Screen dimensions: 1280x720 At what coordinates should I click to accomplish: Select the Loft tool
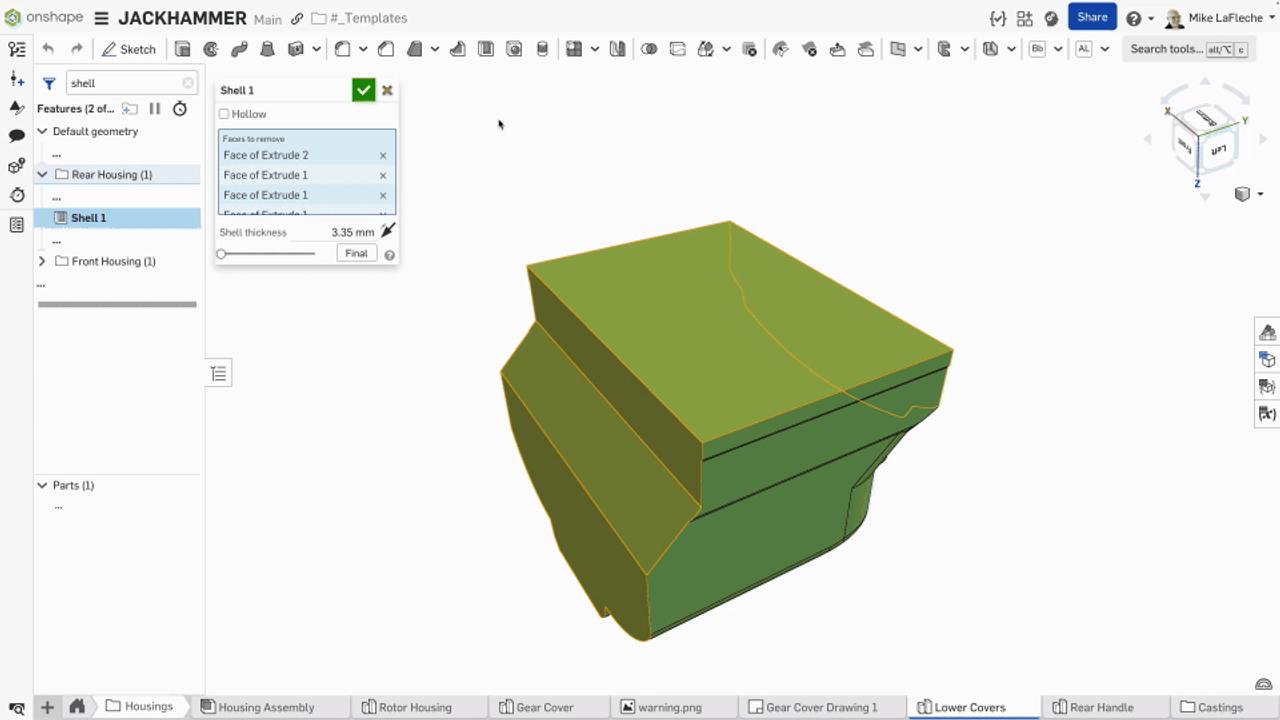(x=265, y=48)
